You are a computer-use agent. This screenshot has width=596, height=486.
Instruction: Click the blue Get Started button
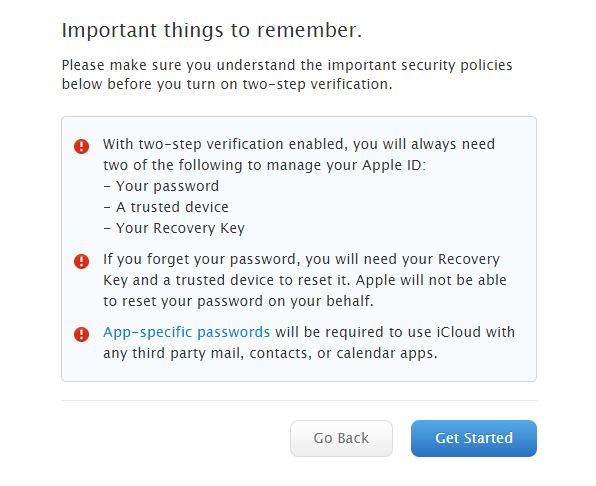tap(474, 438)
